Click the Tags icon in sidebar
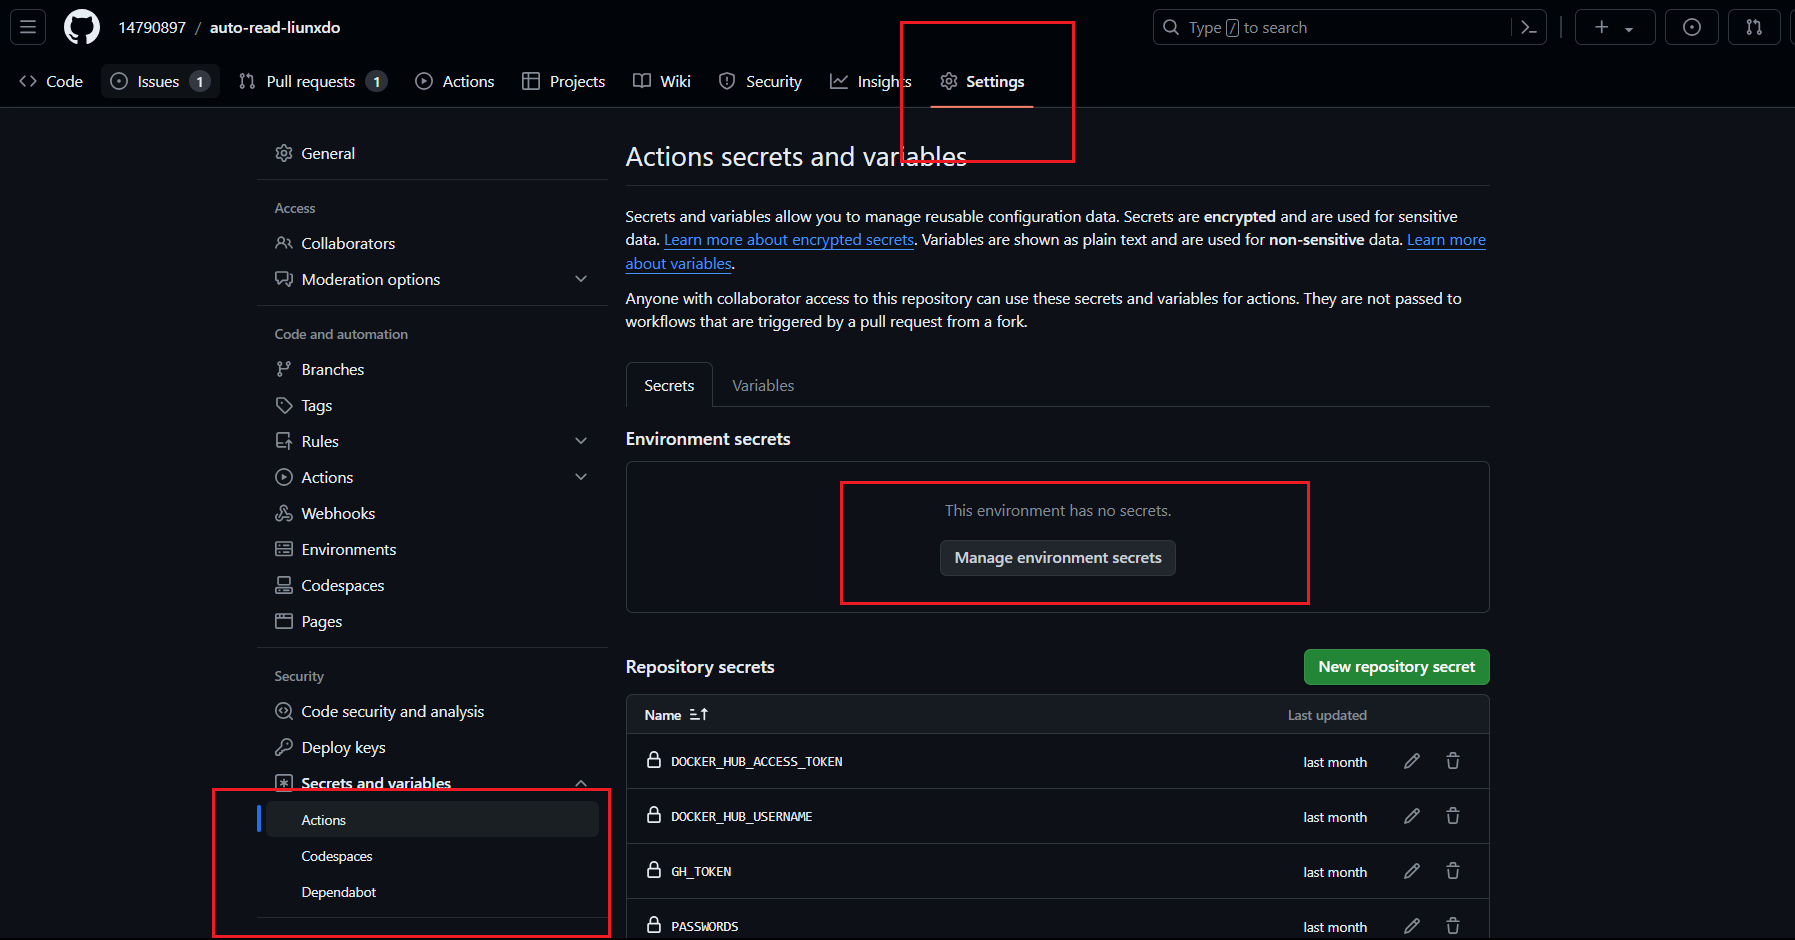The image size is (1795, 940). [284, 405]
